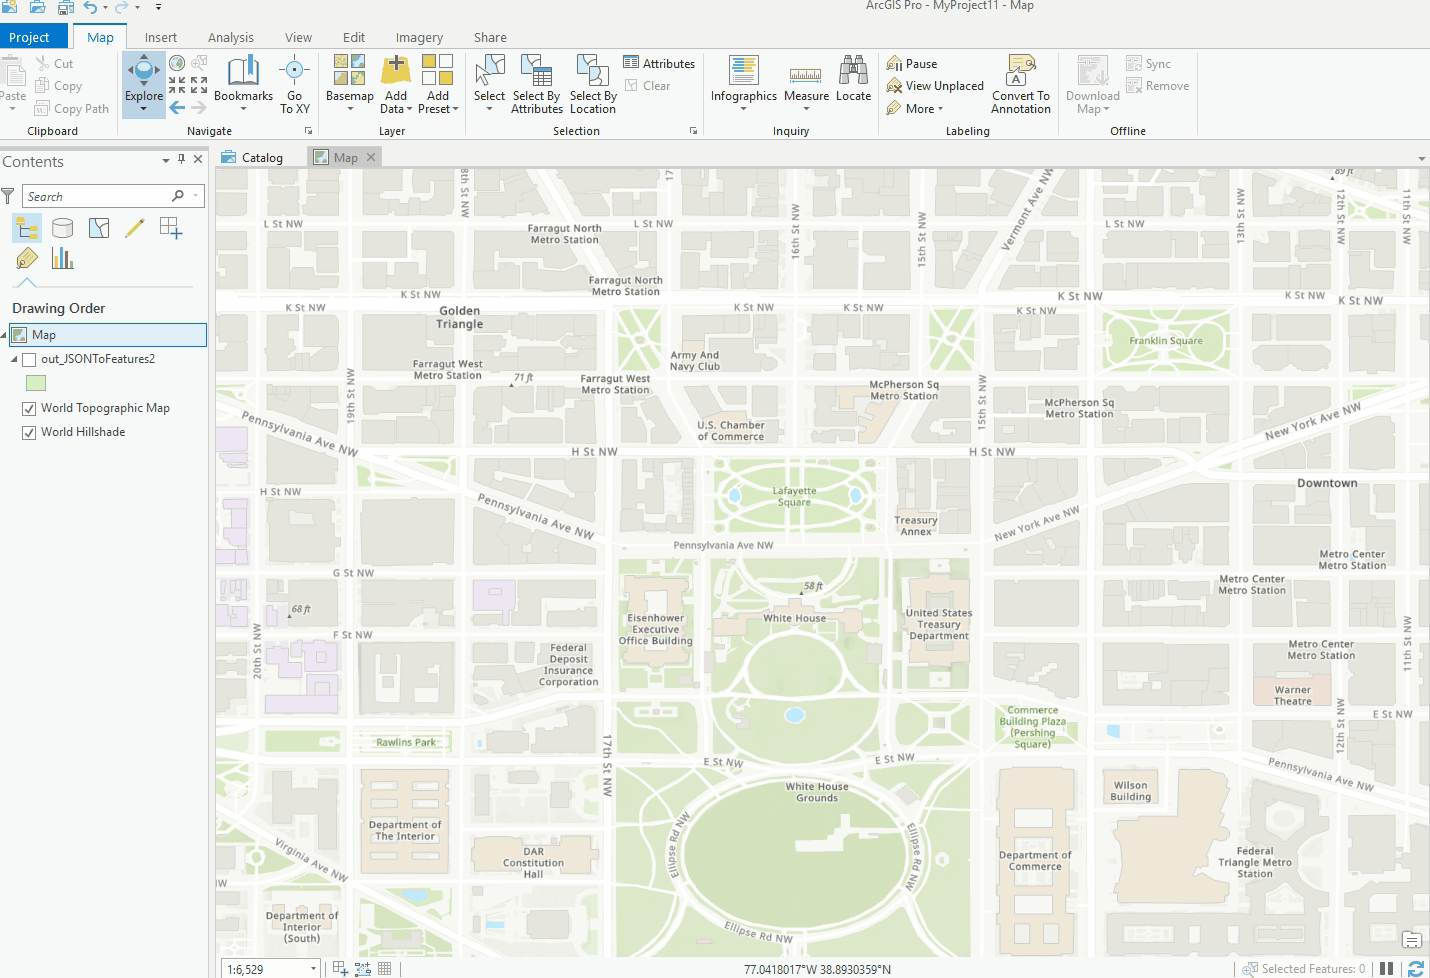This screenshot has height=978, width=1430.
Task: Switch to the View ribbon tab
Action: tap(298, 37)
